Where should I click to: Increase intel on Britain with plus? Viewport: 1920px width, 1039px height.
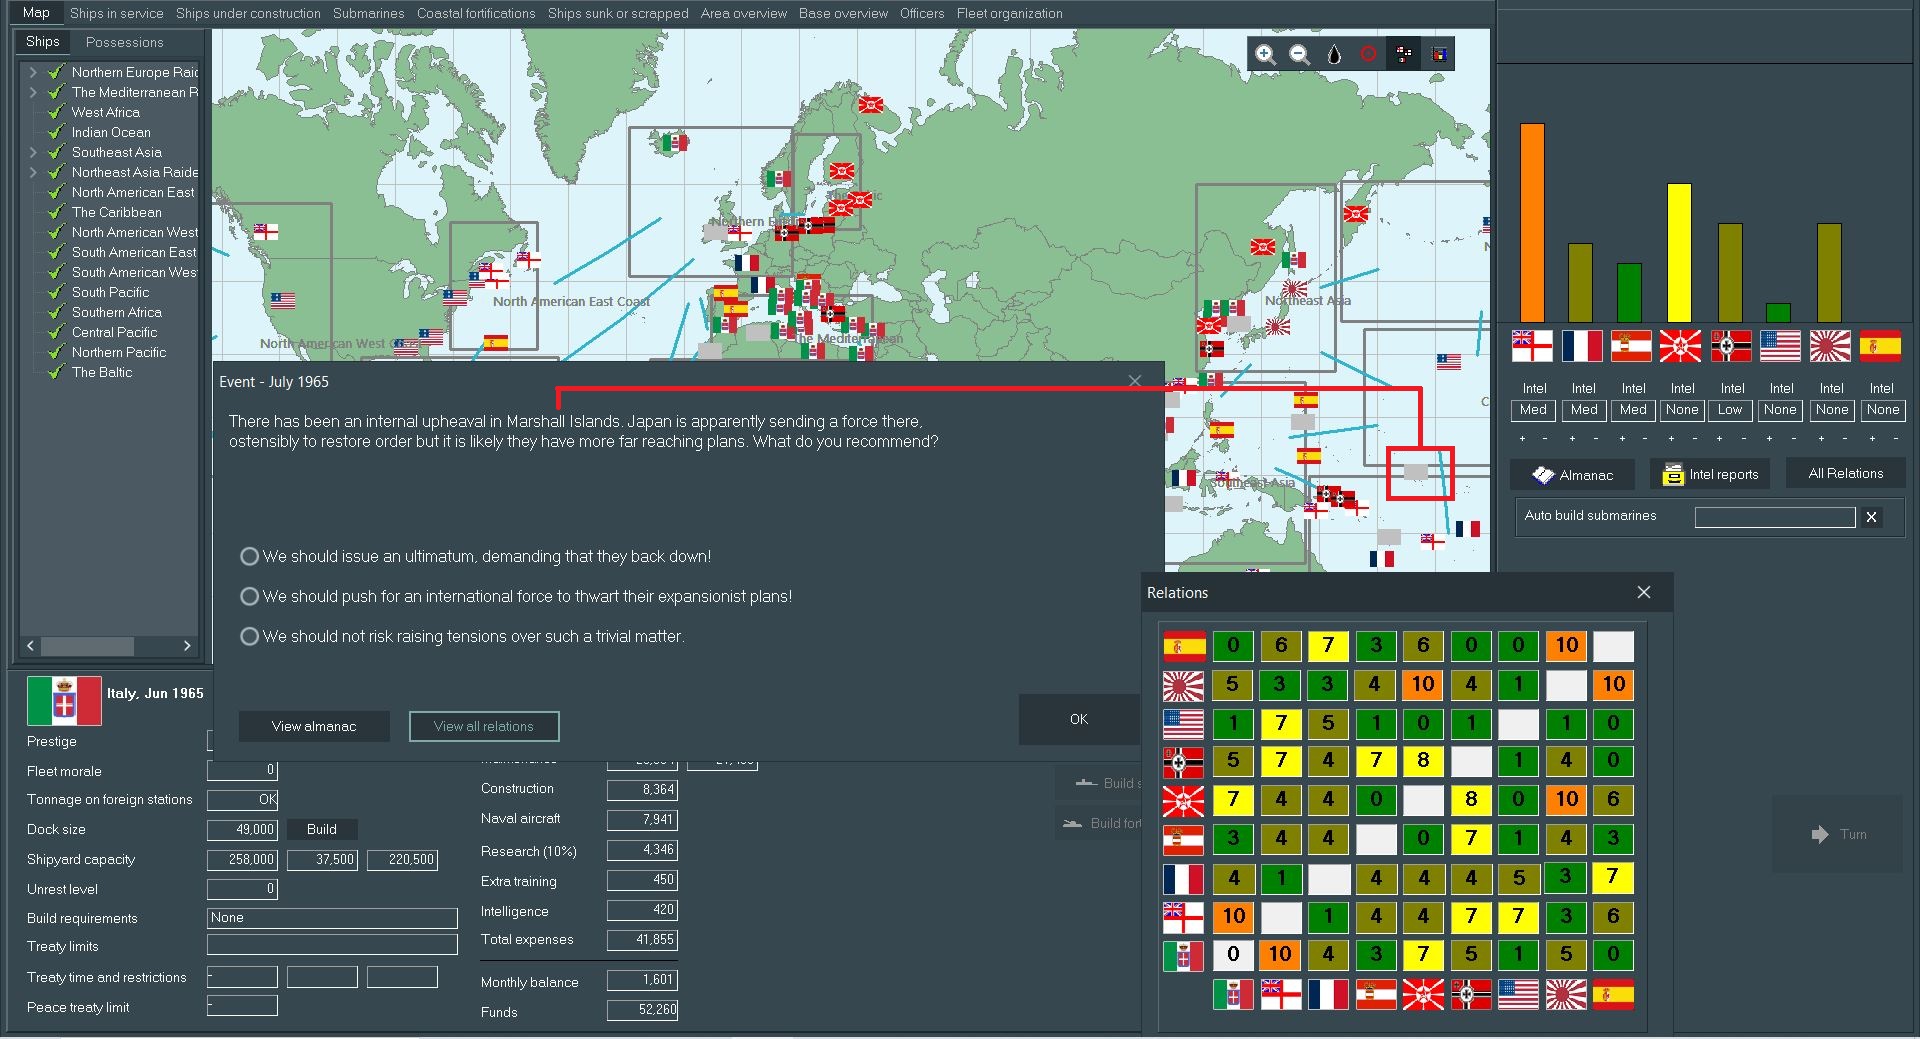(x=1522, y=439)
